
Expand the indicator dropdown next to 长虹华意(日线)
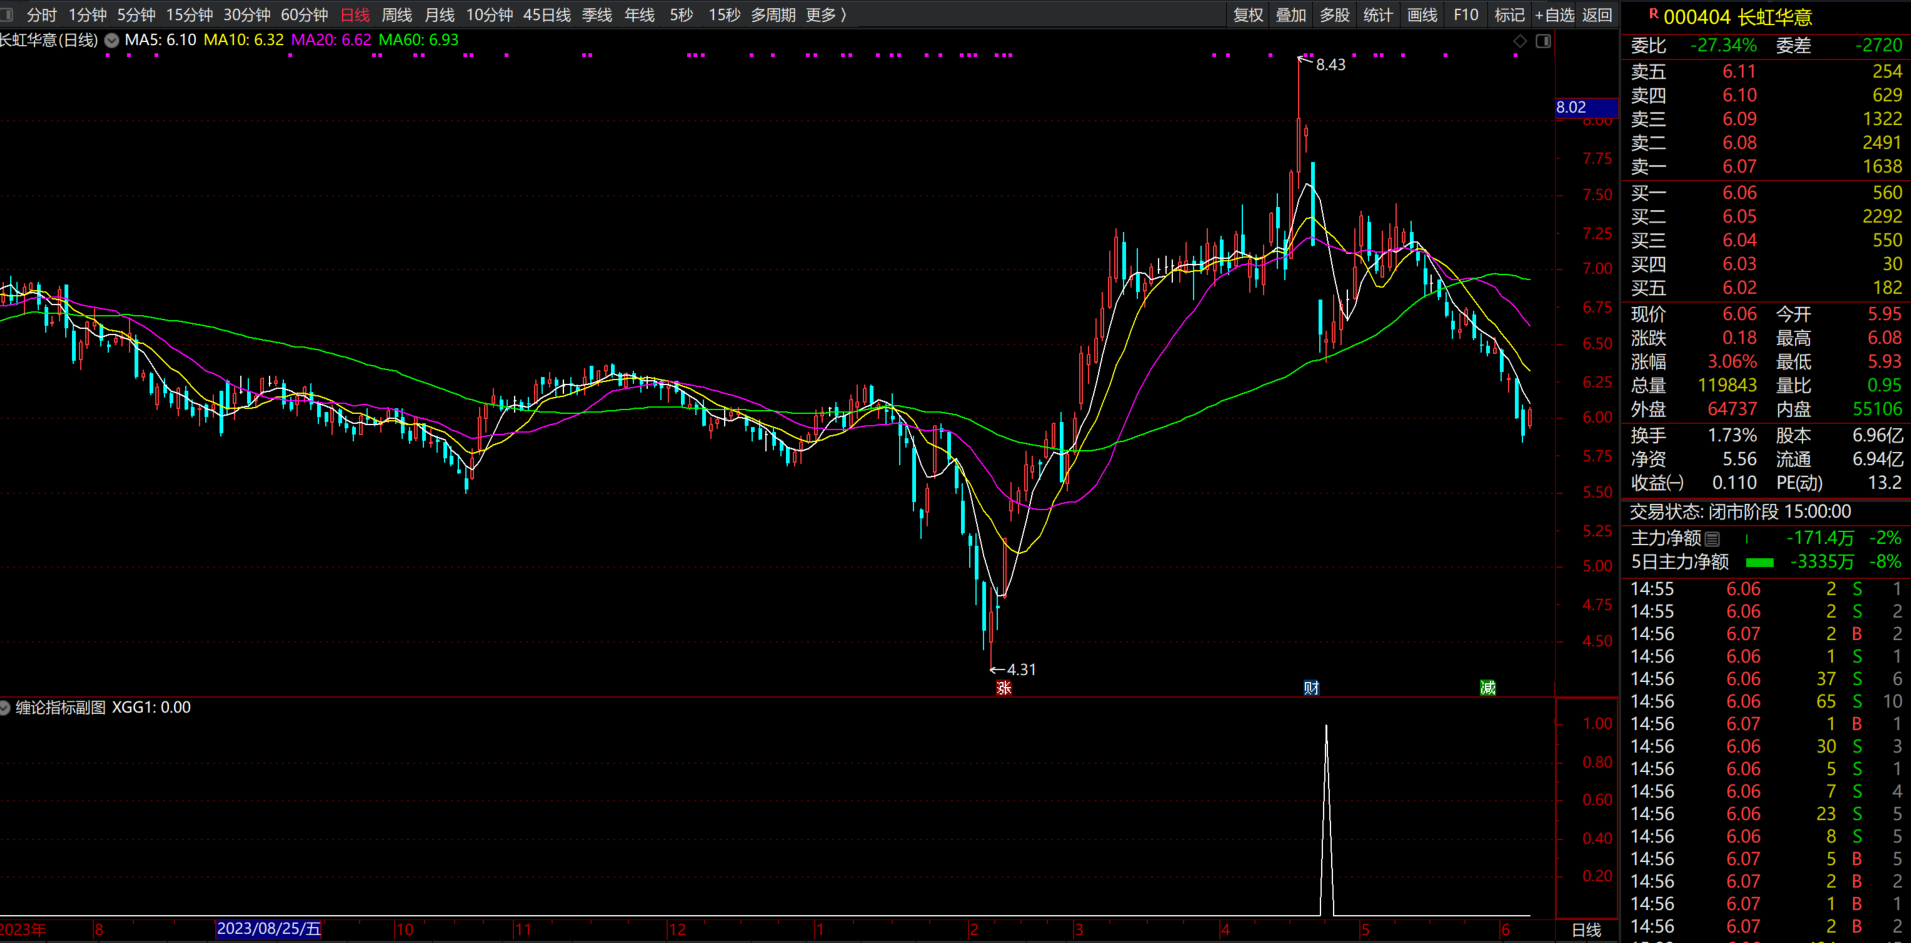(x=112, y=41)
